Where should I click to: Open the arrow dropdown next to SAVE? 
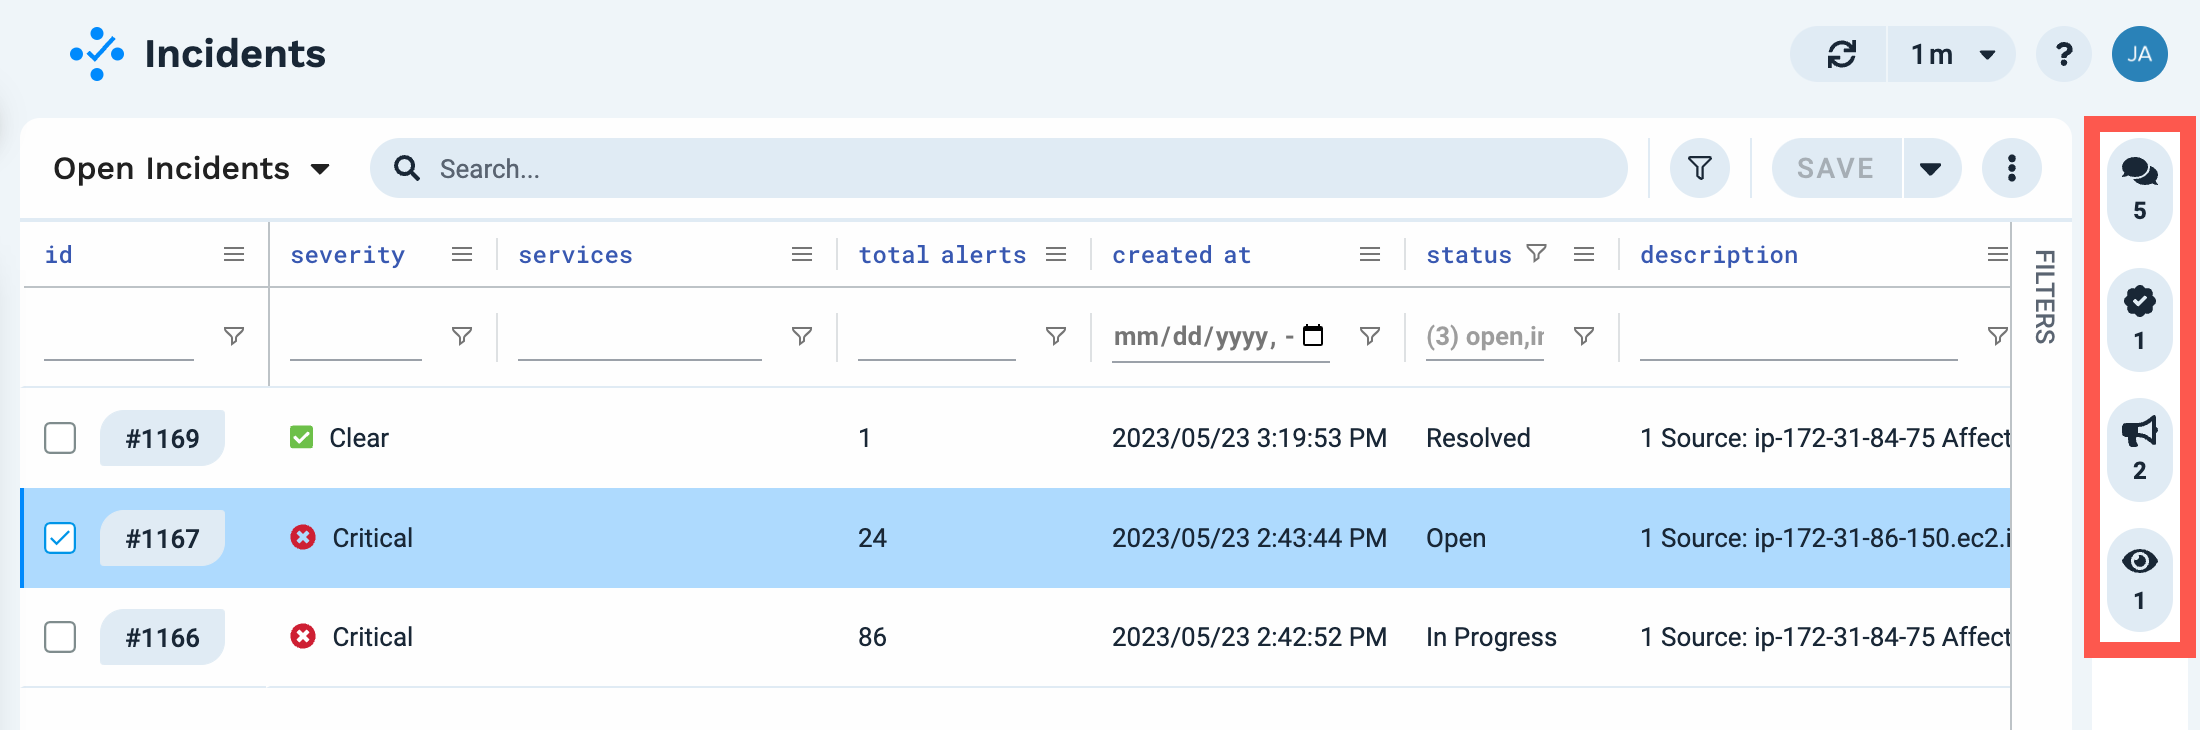pos(1931,168)
